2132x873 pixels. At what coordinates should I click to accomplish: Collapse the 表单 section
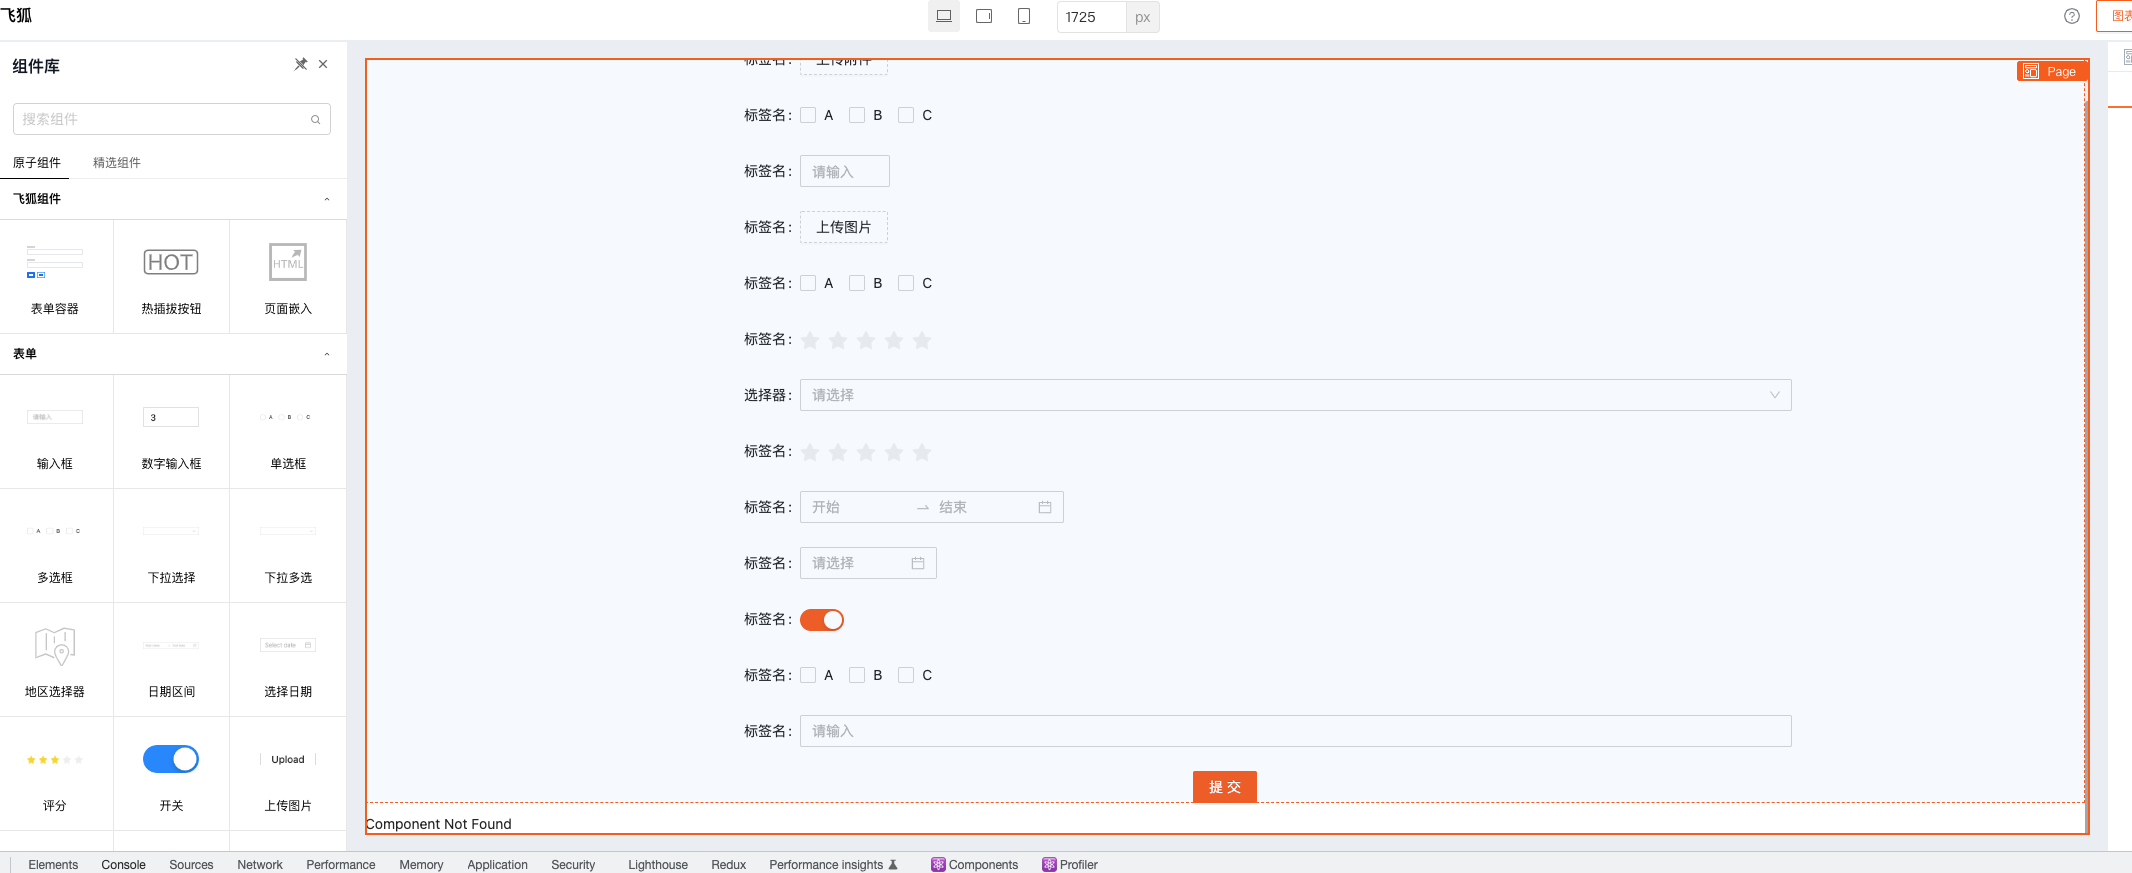pyautogui.click(x=327, y=354)
